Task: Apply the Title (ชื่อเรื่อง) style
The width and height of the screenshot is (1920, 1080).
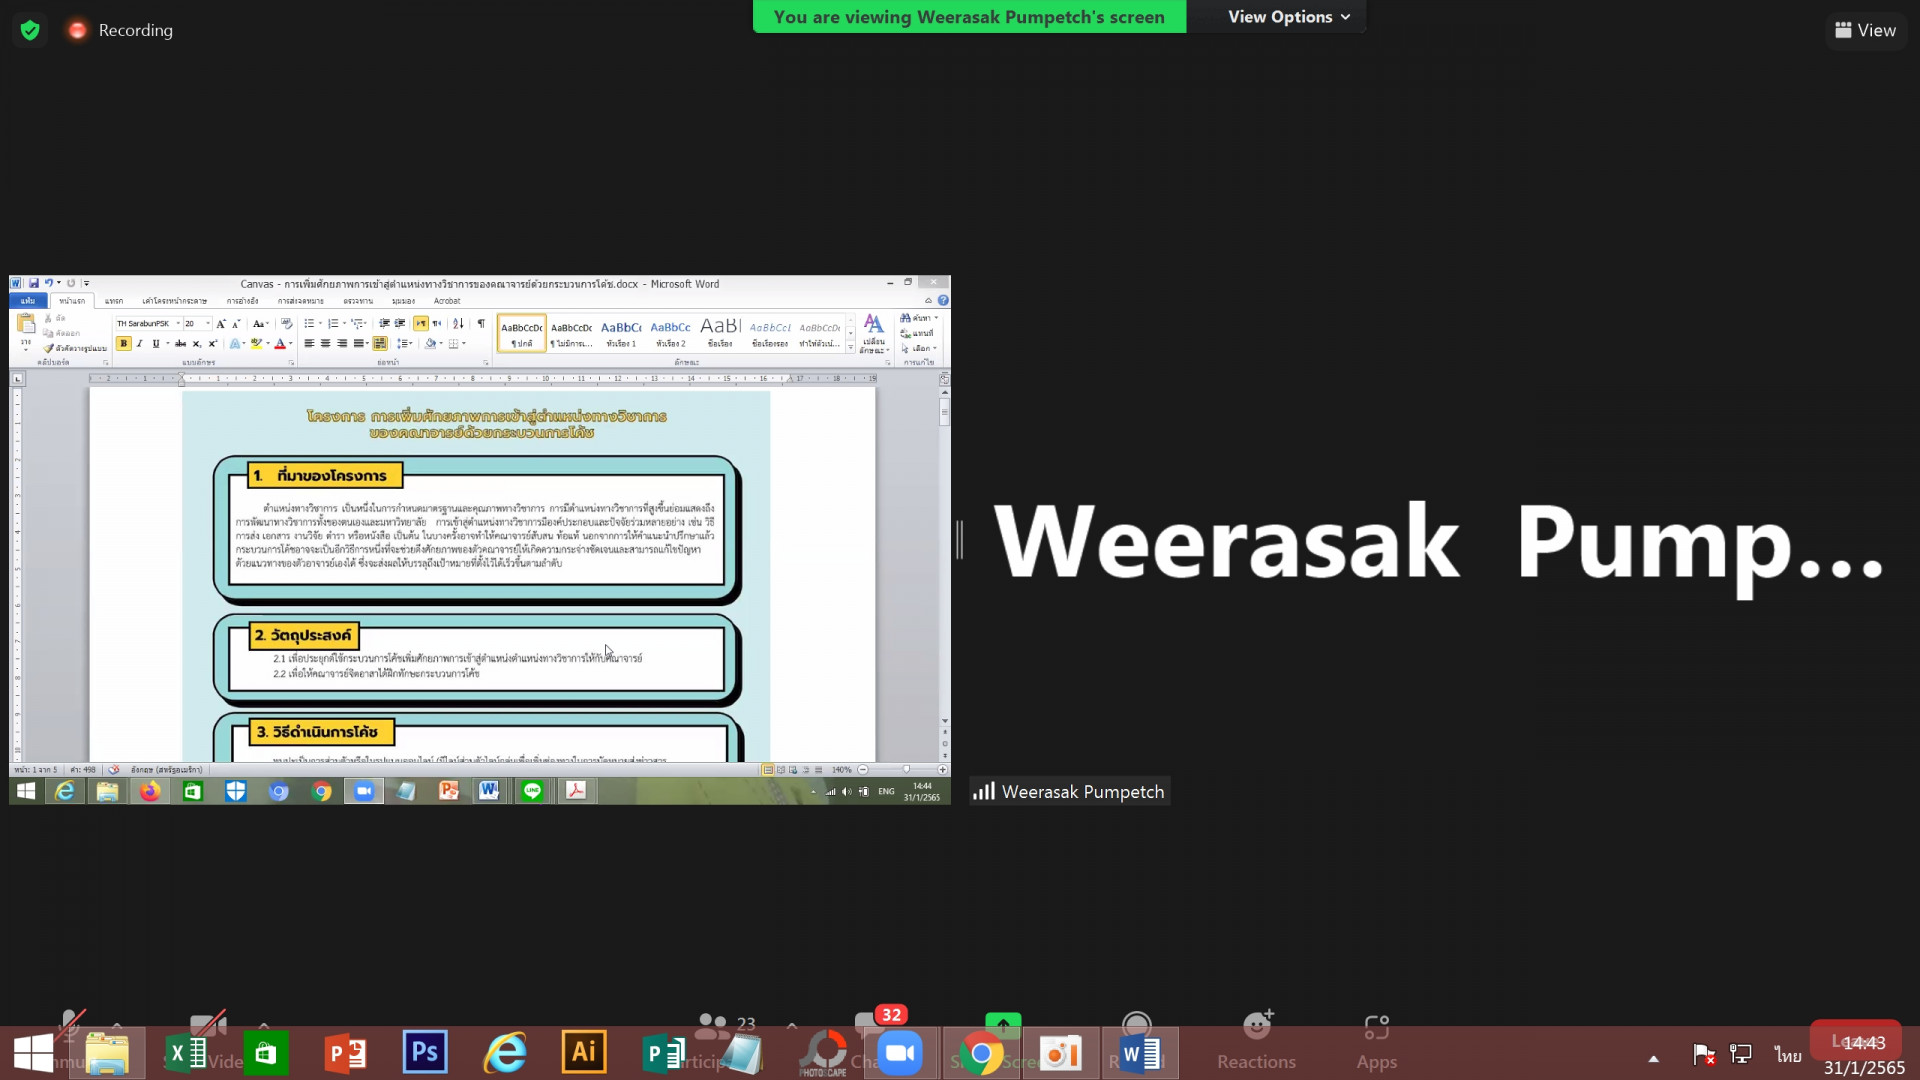Action: pyautogui.click(x=720, y=333)
